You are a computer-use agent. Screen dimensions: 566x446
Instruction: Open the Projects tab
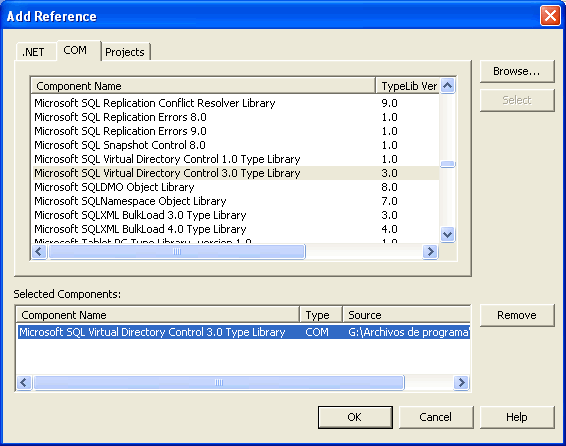(126, 52)
